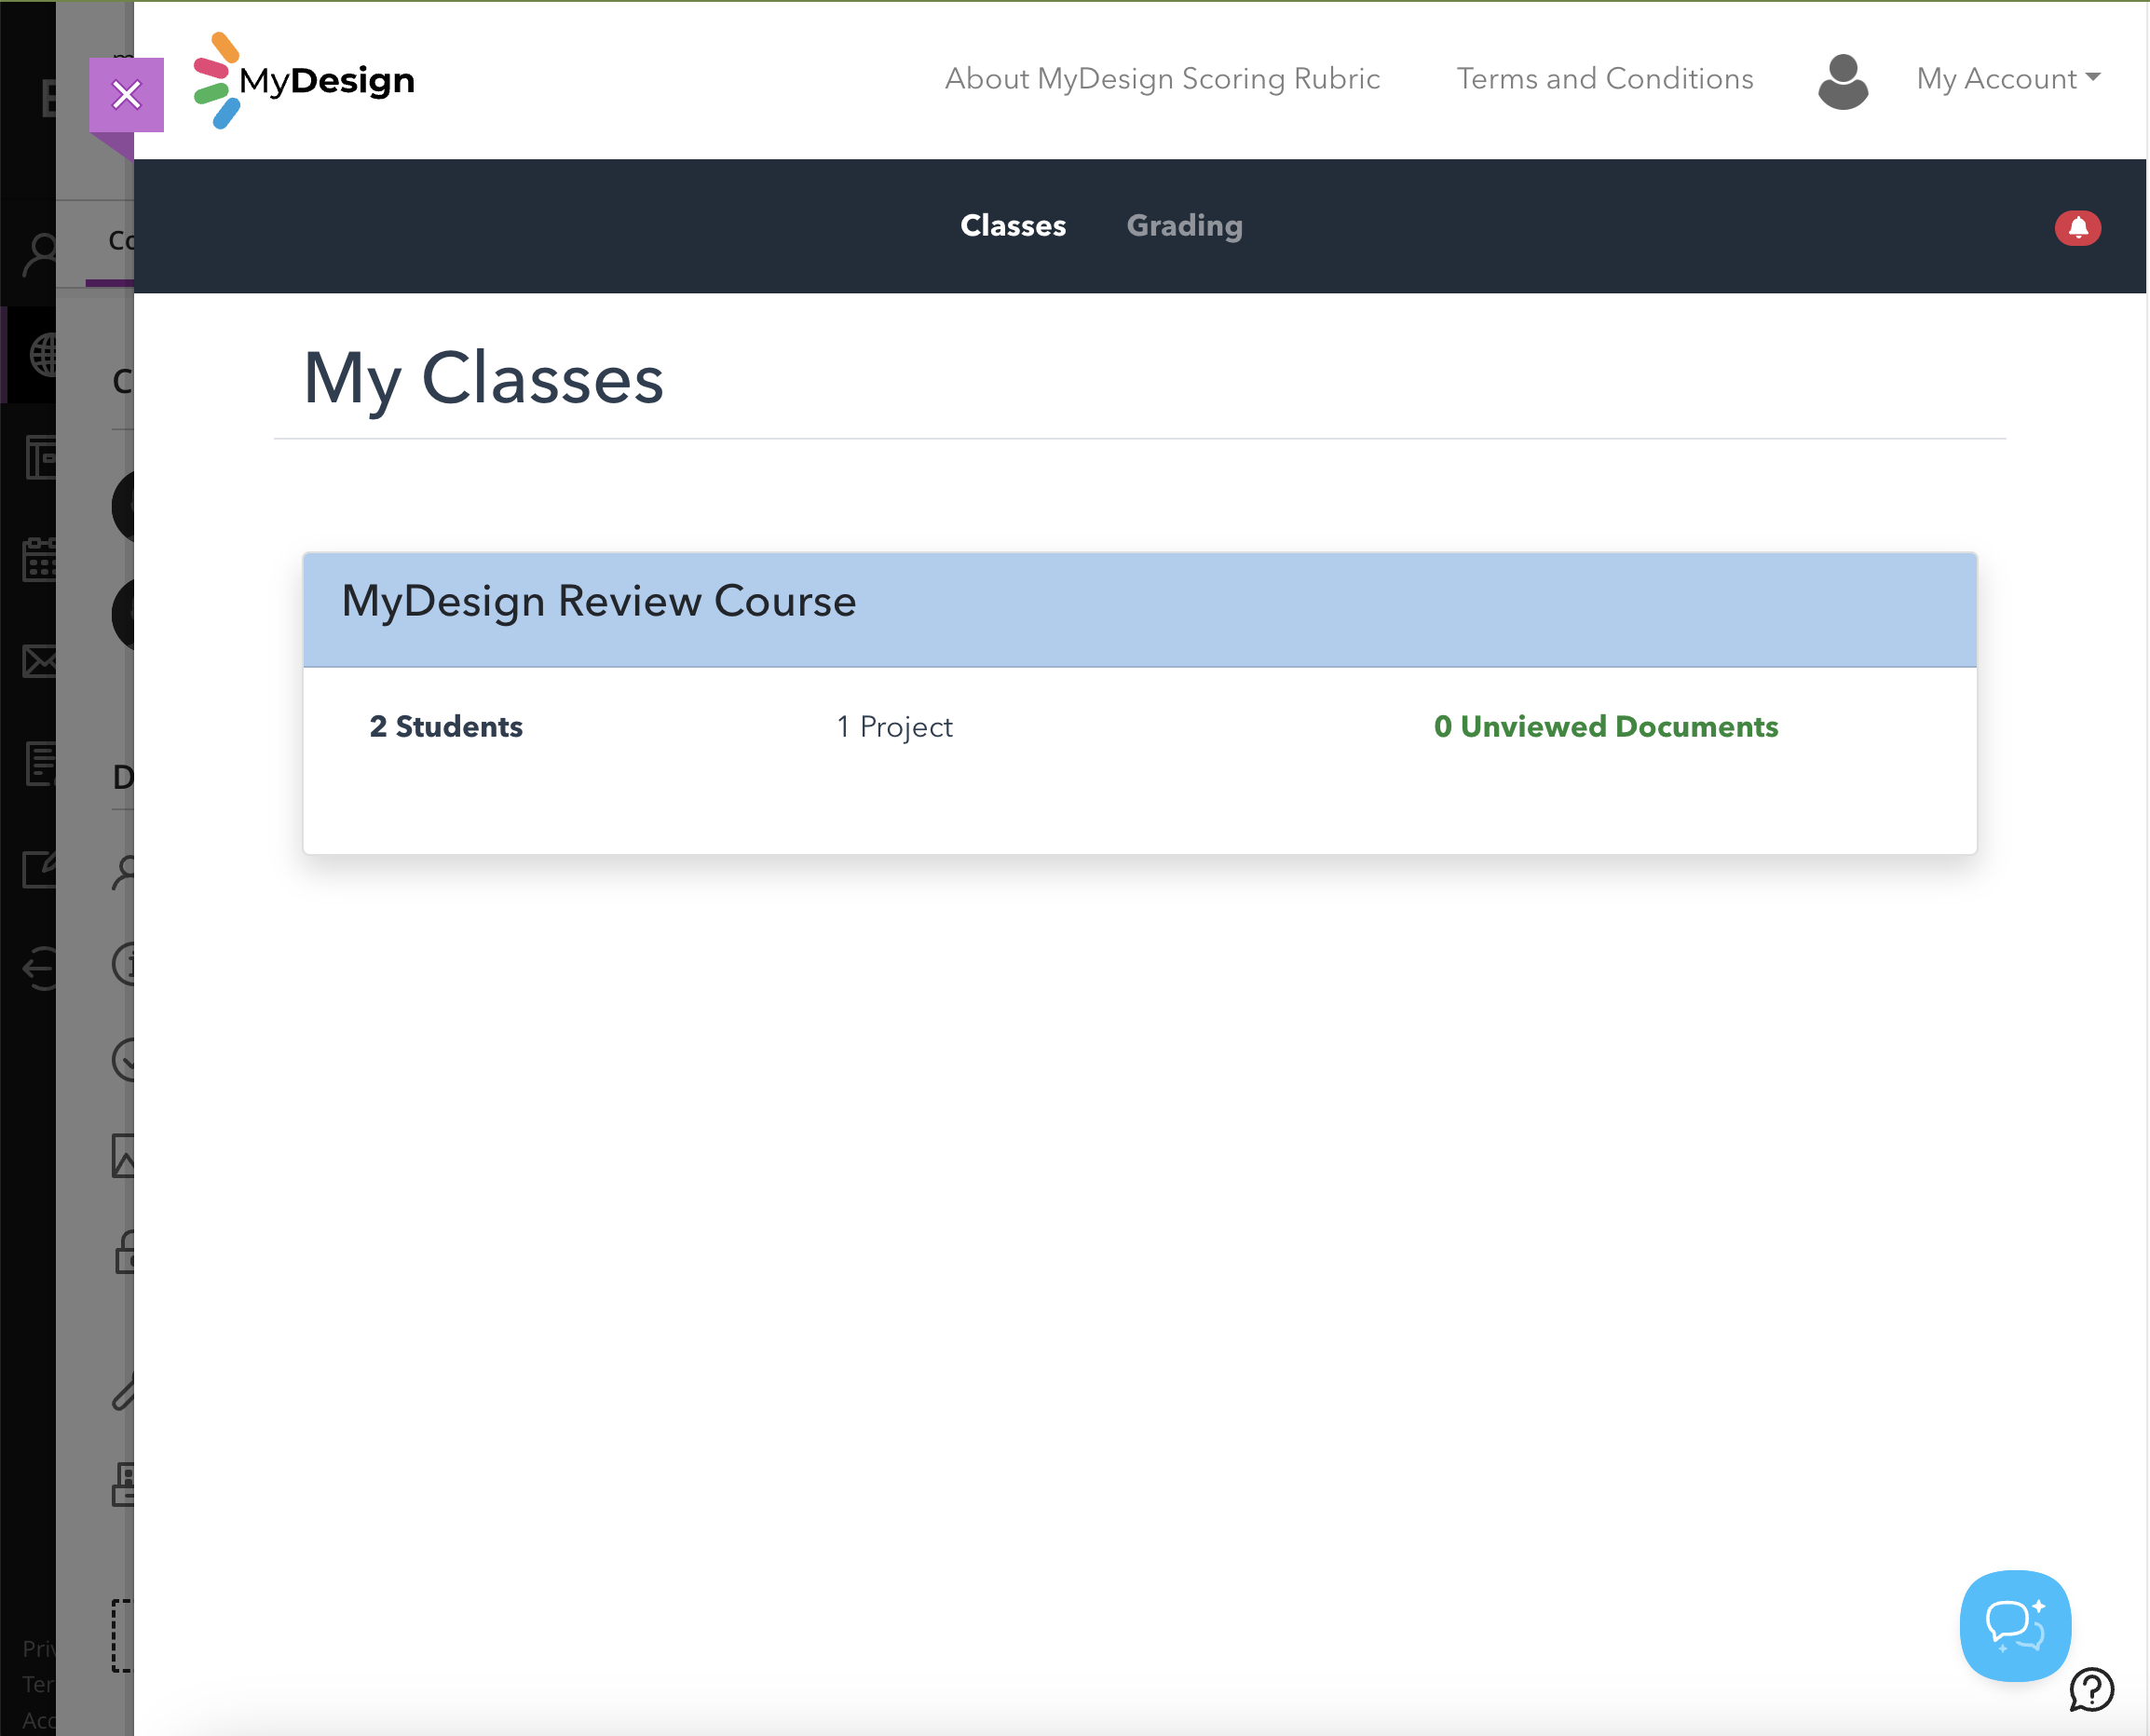Open the blue chat assistant button

[x=2014, y=1625]
